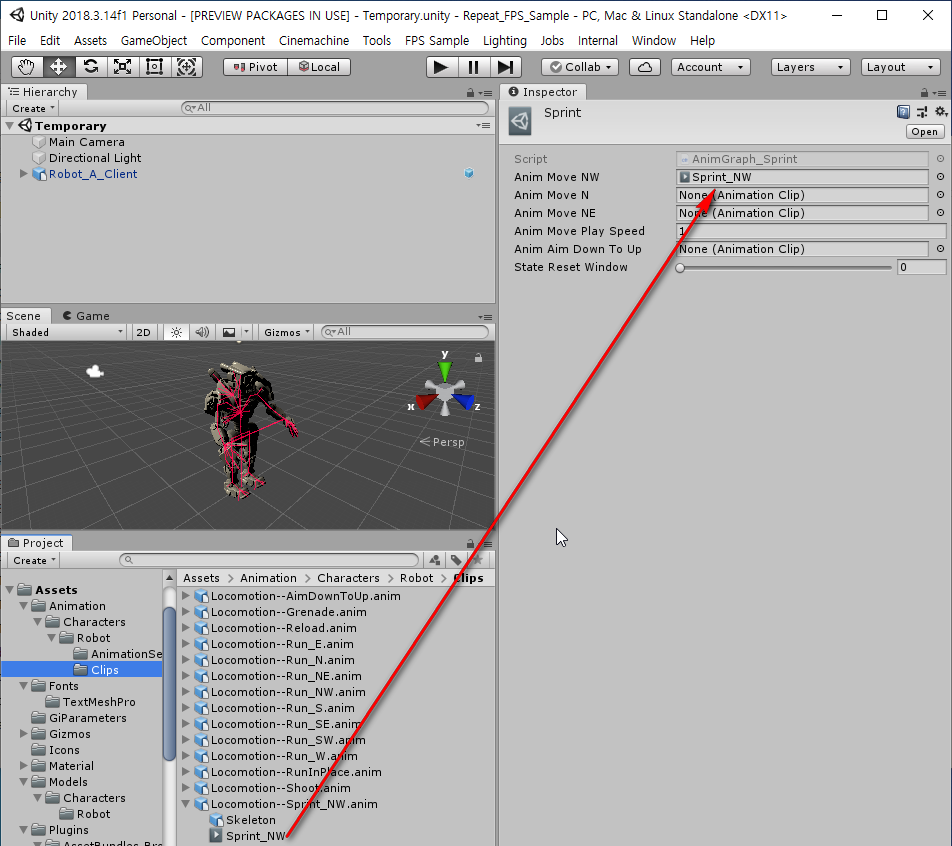Click the State Reset Window value field

(x=921, y=267)
